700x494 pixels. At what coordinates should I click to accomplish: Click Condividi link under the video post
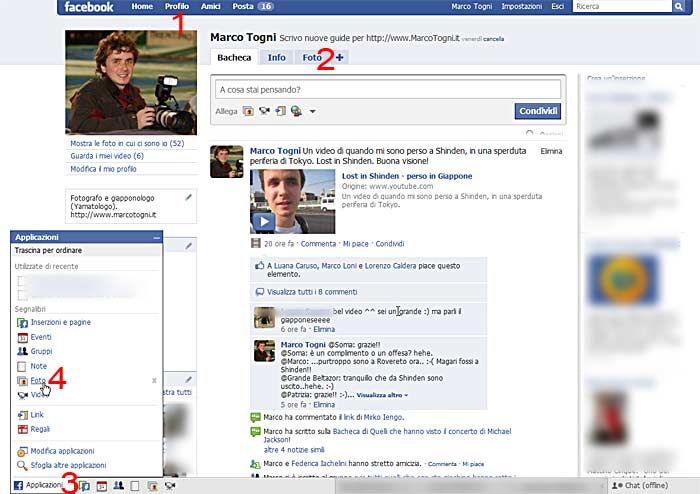coord(390,244)
